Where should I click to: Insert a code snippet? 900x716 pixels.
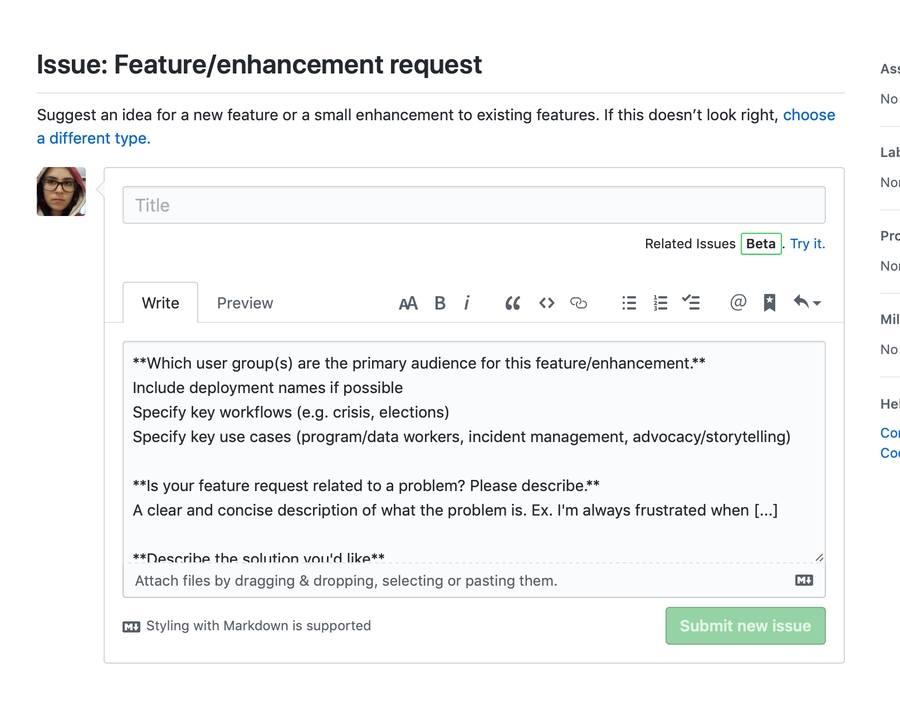pos(546,302)
